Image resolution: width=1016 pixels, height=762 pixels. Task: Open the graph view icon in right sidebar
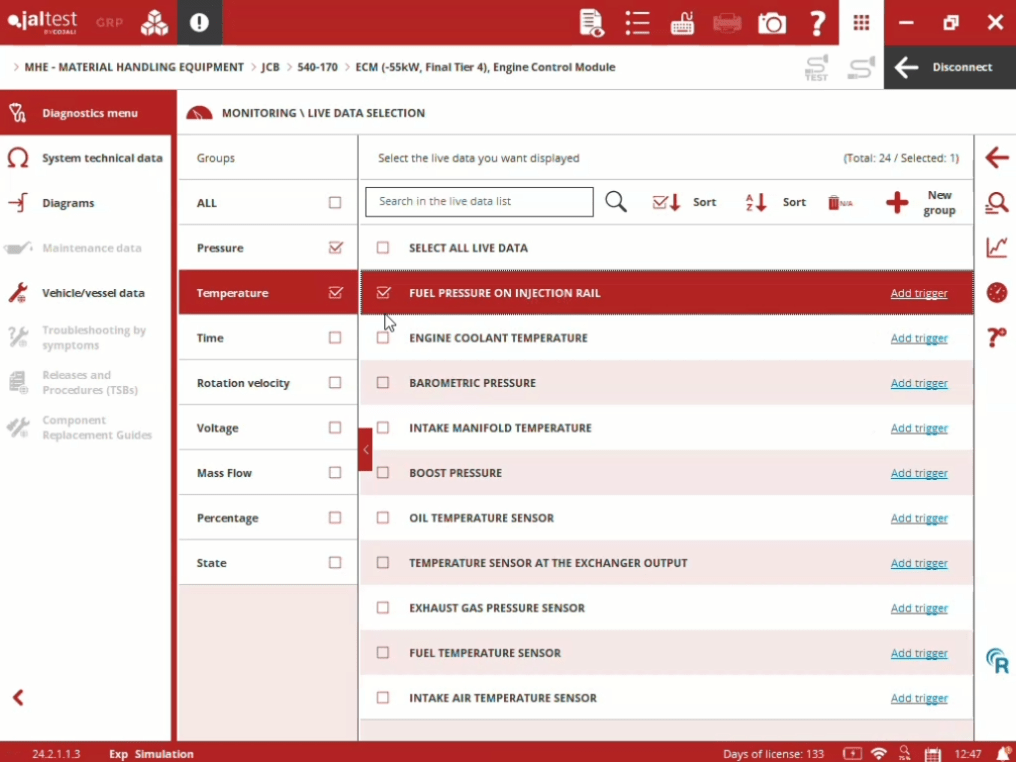click(x=996, y=247)
